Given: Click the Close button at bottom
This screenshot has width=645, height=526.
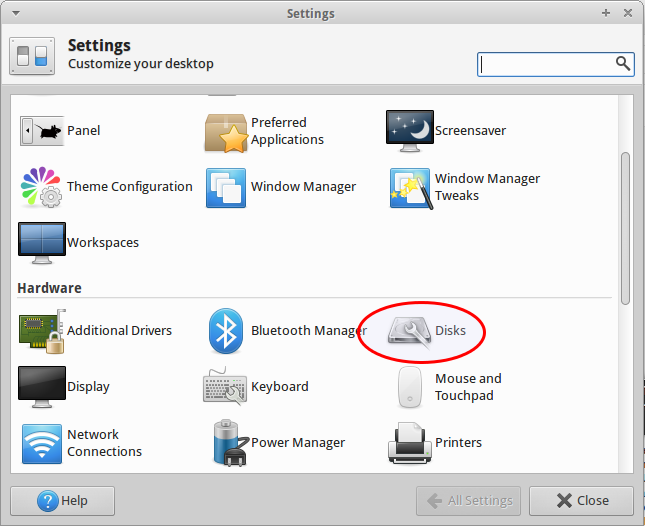Looking at the screenshot, I should coord(581,501).
